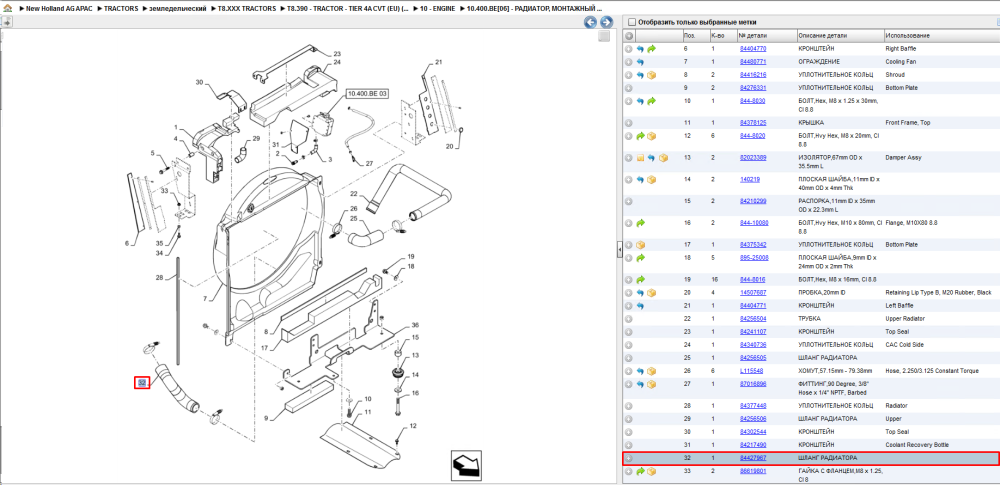Click the green arrow icon on row 33
Image resolution: width=1000 pixels, height=485 pixels.
640,471
